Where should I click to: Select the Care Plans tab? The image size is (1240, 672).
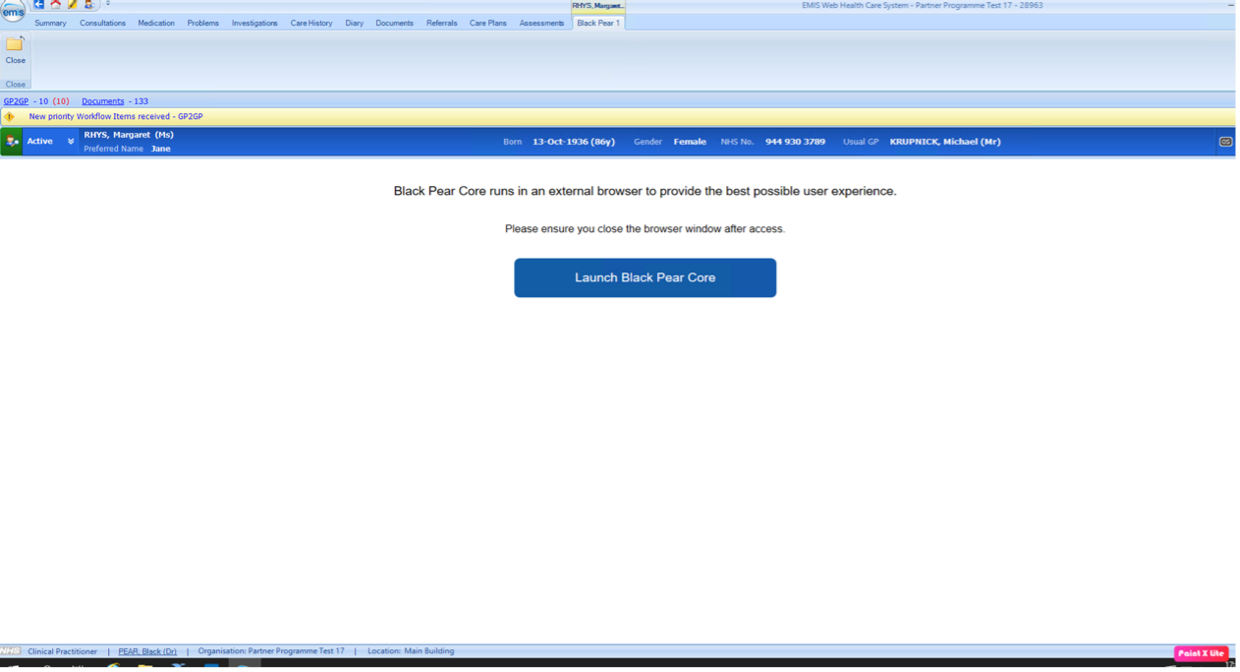tap(488, 23)
